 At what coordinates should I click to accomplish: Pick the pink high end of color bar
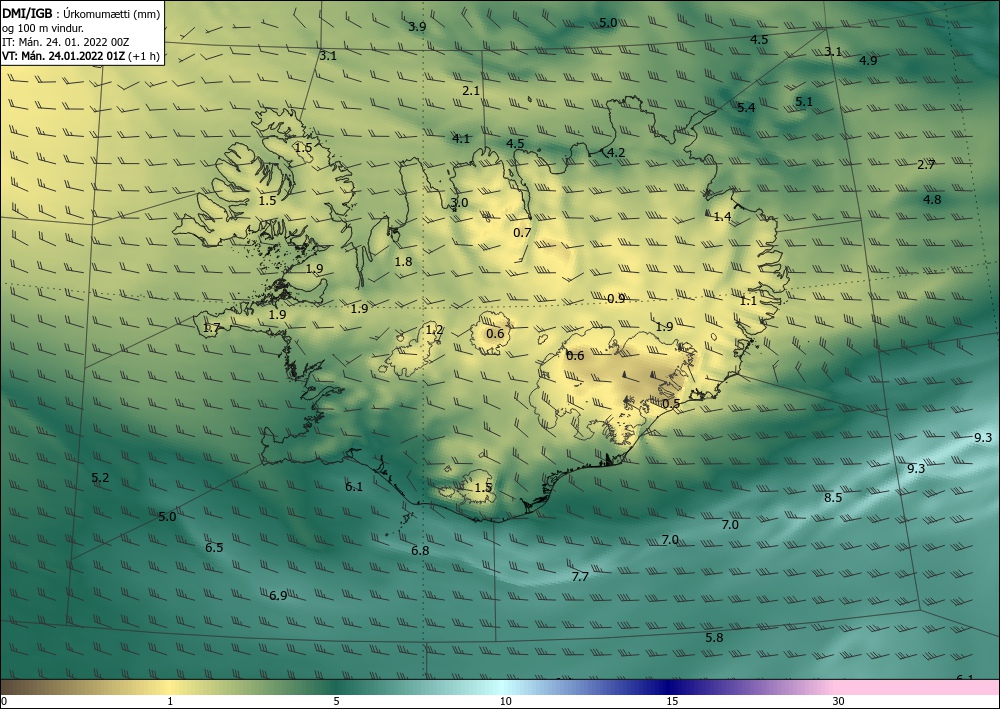[918, 687]
